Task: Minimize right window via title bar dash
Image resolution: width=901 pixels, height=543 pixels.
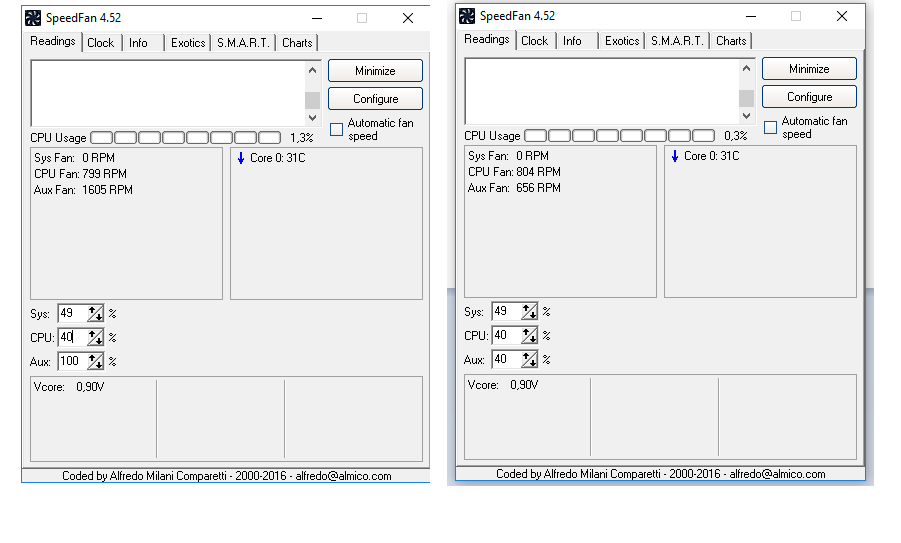Action: pyautogui.click(x=750, y=16)
